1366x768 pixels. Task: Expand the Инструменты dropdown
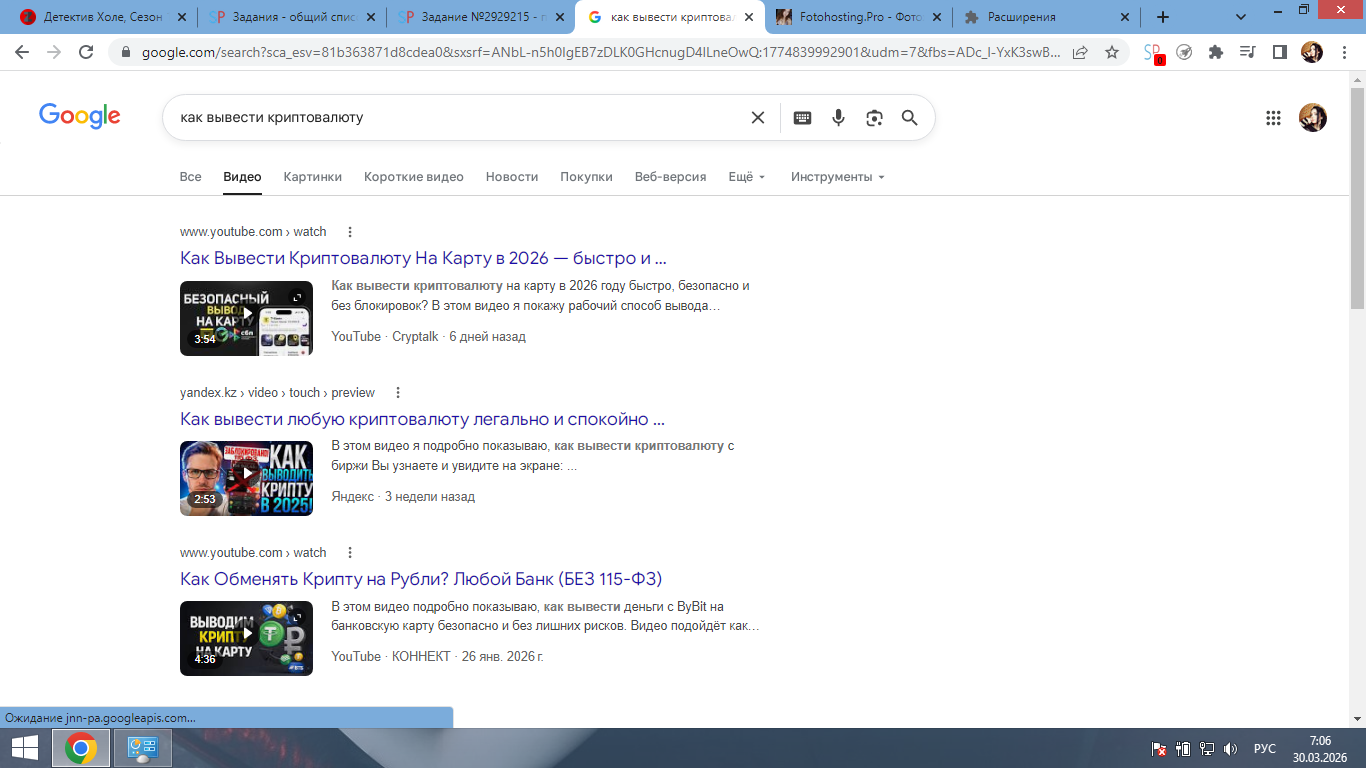tap(837, 177)
